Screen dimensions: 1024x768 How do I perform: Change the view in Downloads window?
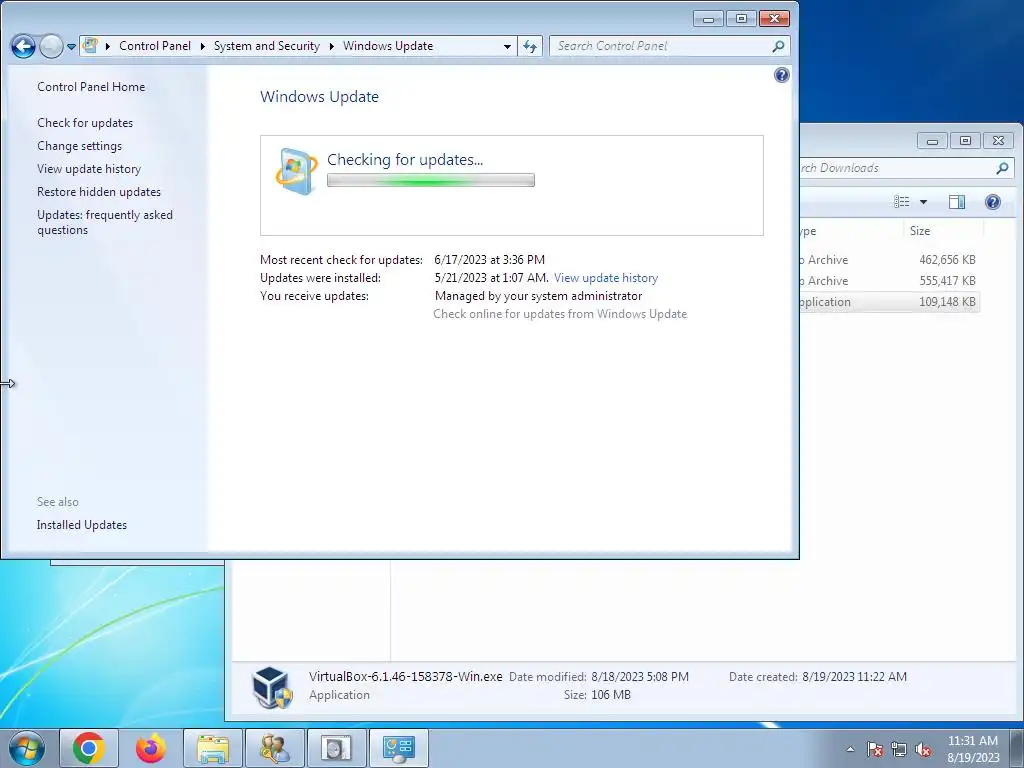902,202
